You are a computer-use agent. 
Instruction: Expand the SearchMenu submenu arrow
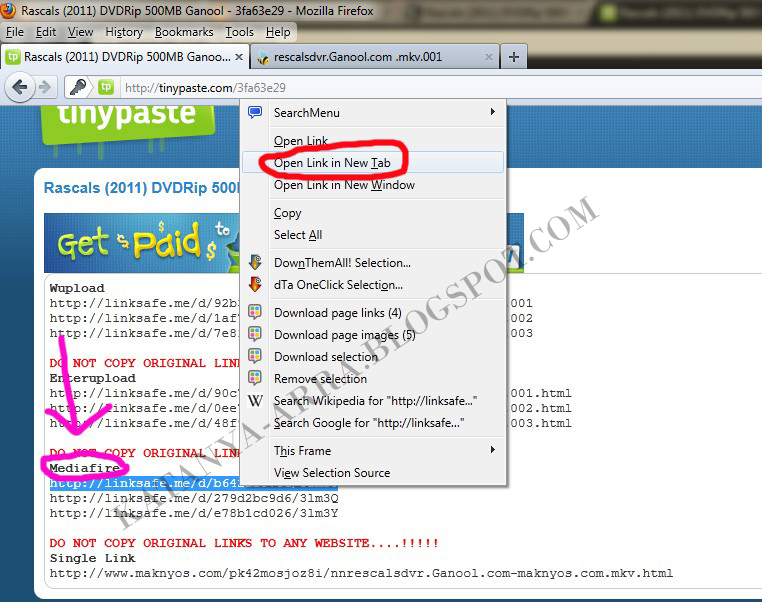492,112
